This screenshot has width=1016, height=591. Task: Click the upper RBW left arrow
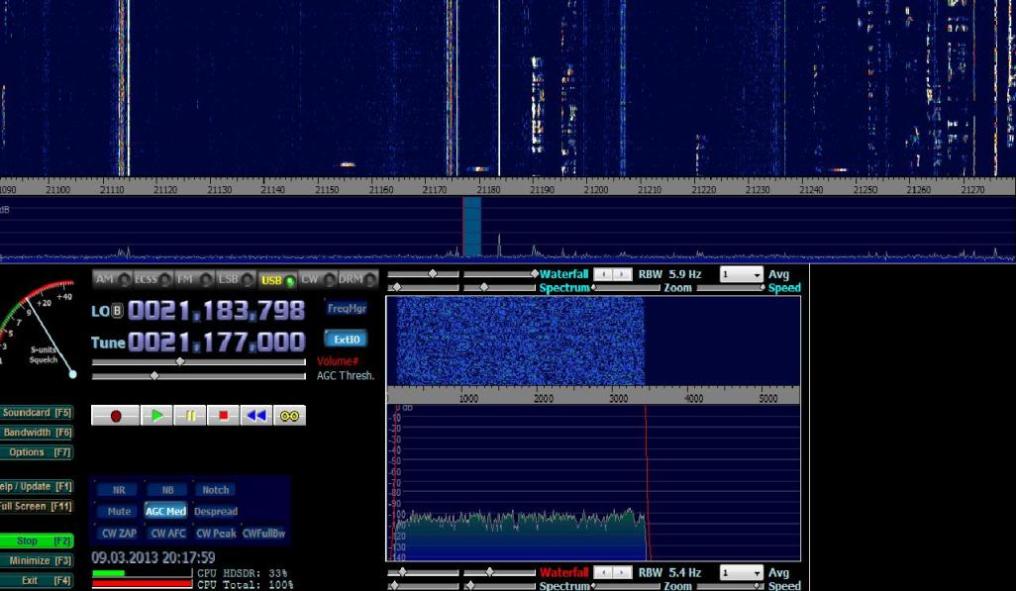click(602, 274)
